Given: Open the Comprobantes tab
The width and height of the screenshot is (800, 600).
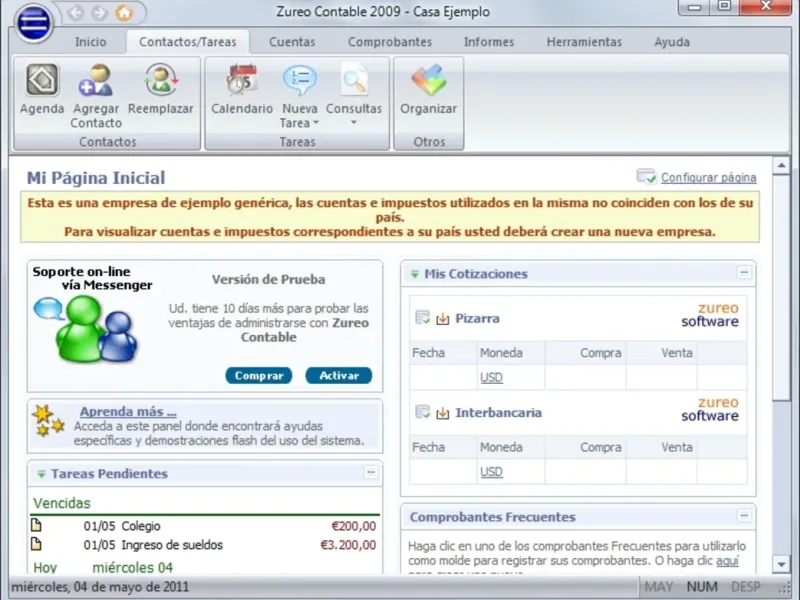Looking at the screenshot, I should 390,42.
